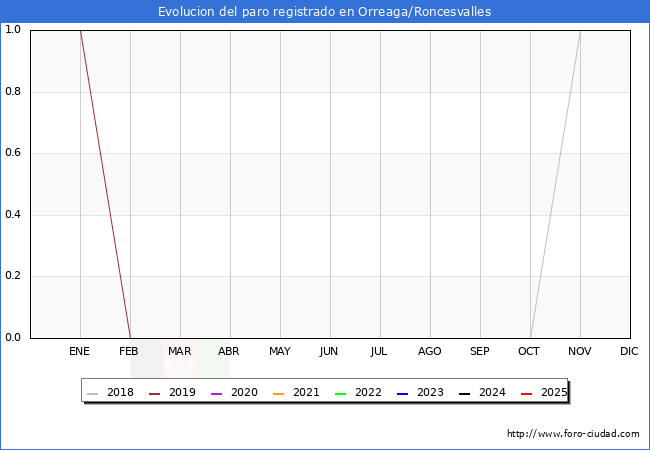
Task: Open the foro-ciudad.com link
Action: [573, 434]
